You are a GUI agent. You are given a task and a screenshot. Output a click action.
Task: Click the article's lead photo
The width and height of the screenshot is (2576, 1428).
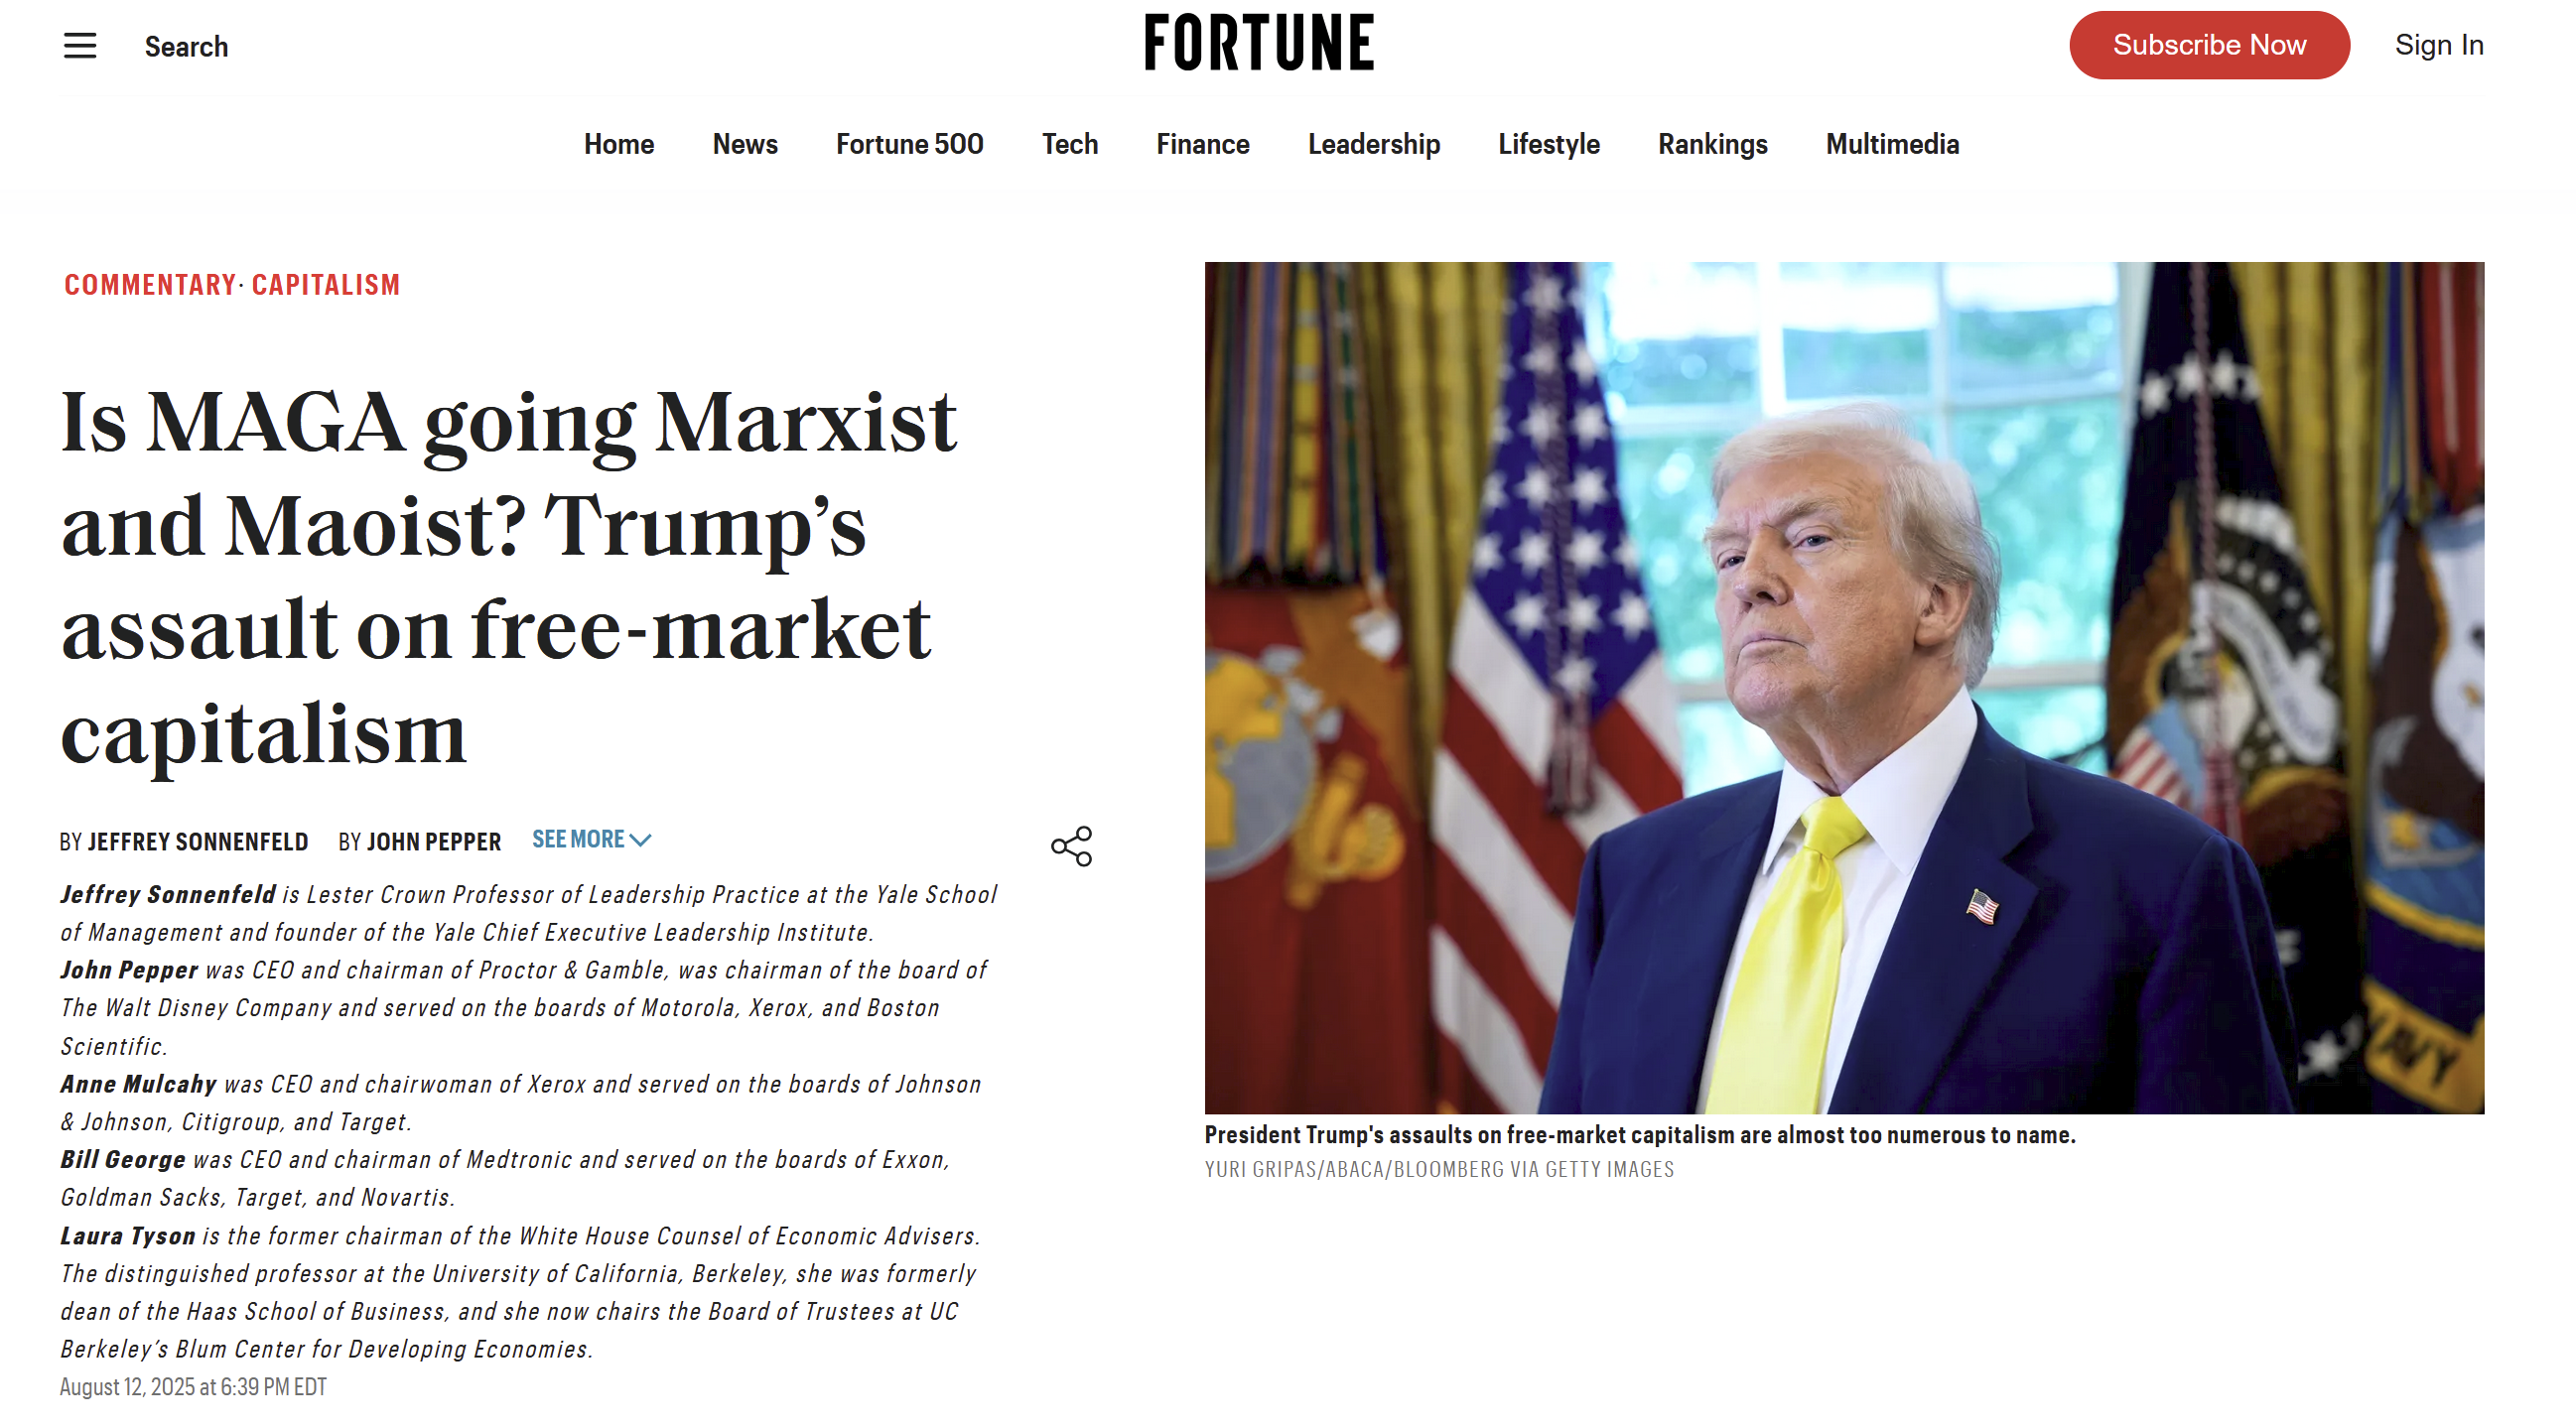pos(1843,687)
